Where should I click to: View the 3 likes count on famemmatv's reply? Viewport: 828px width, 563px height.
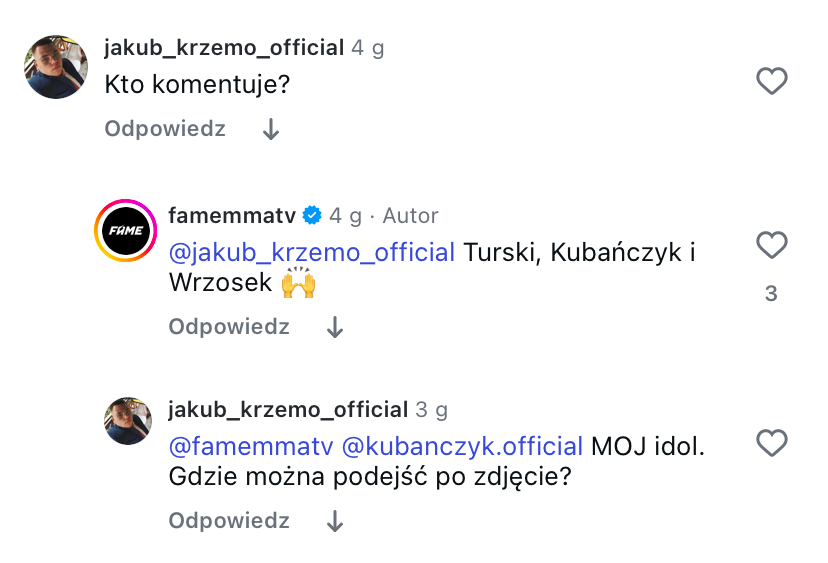771,294
